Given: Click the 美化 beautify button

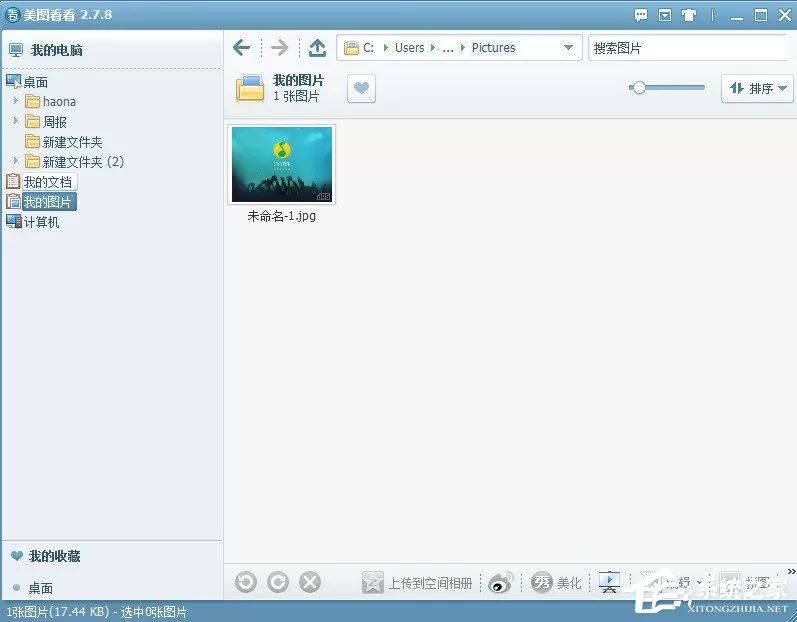Looking at the screenshot, I should [x=556, y=582].
